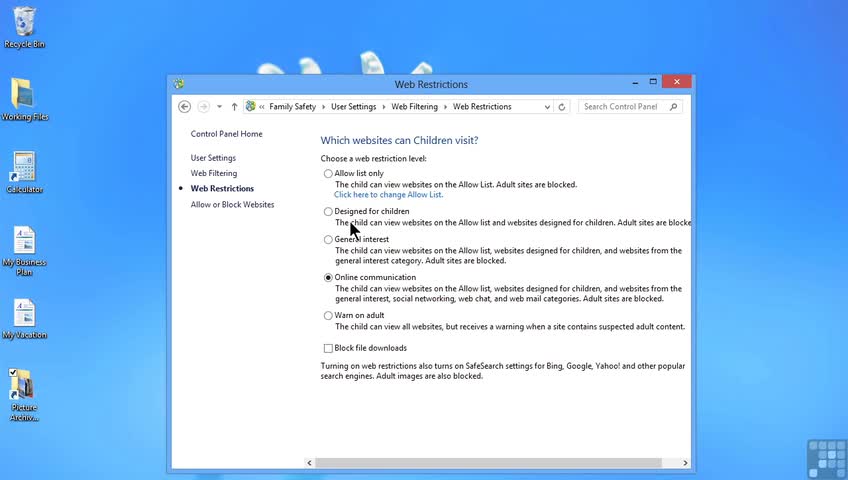Click the Web Restrictions breadcrumb
848x480 pixels.
coord(482,106)
